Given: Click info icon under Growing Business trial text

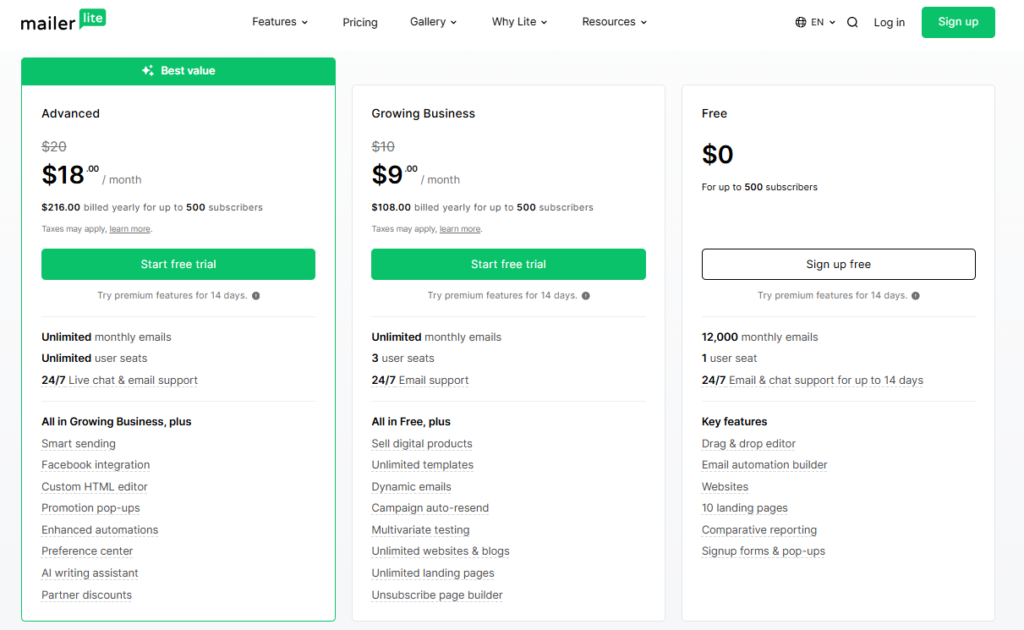Looking at the screenshot, I should tap(586, 296).
